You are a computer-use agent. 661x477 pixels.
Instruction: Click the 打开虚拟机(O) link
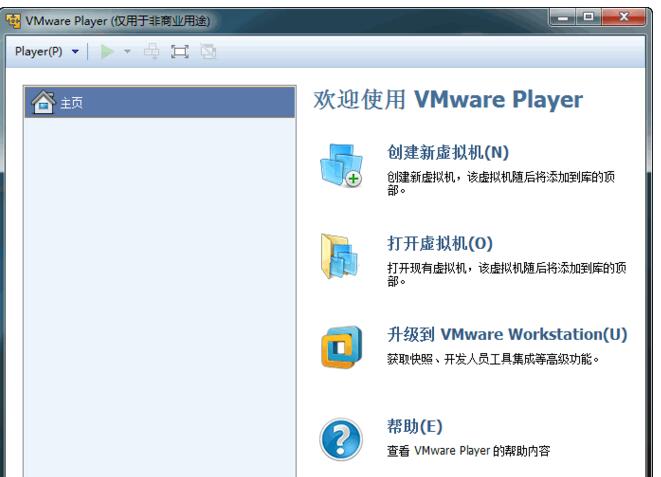(440, 243)
